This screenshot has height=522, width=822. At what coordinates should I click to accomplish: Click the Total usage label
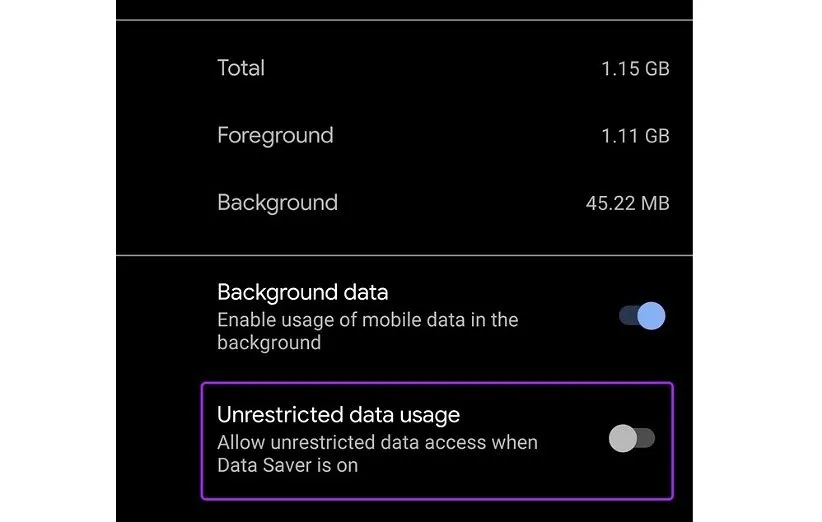[x=241, y=68]
